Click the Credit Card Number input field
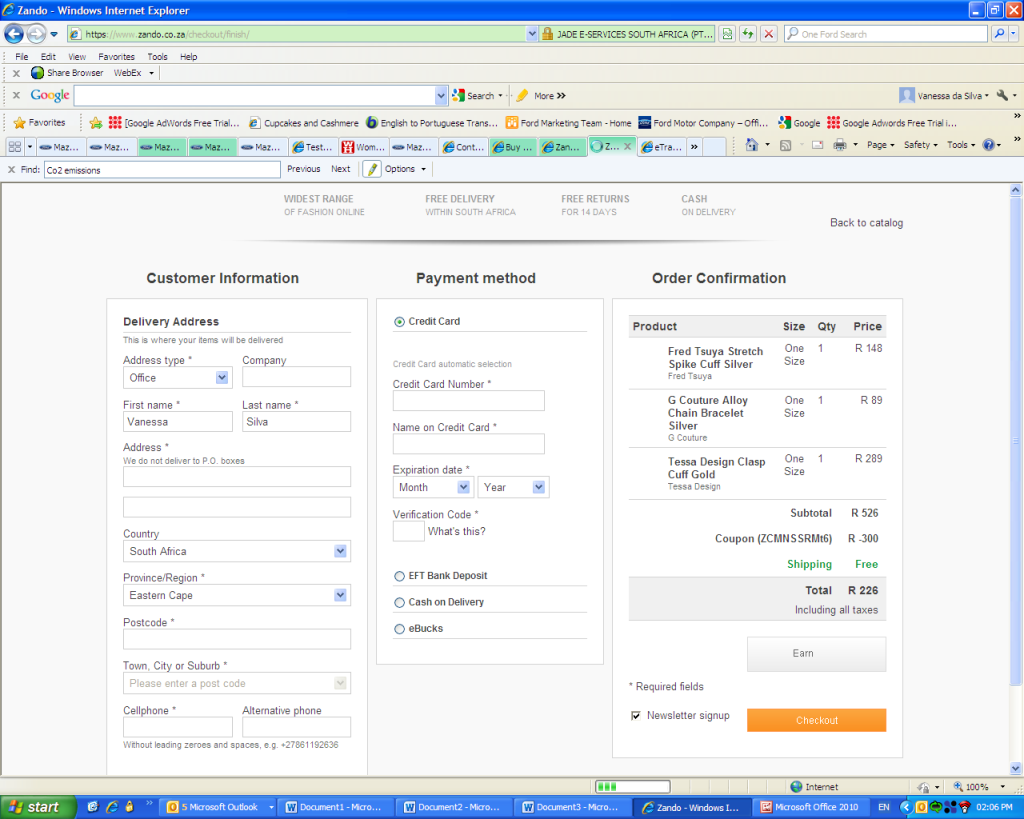 (468, 401)
